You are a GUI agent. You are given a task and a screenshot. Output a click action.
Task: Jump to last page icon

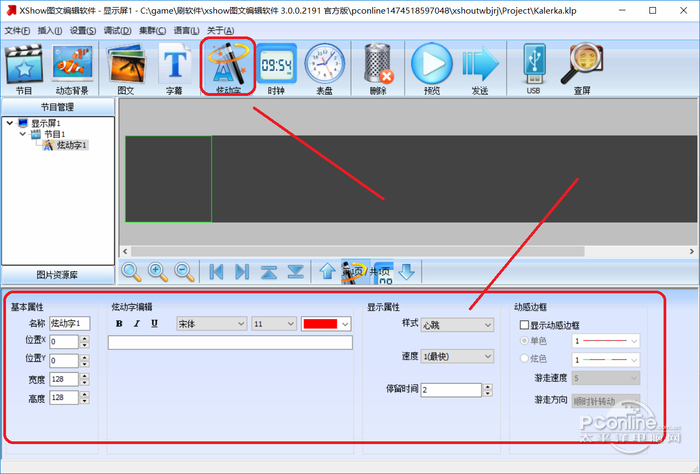point(242,271)
